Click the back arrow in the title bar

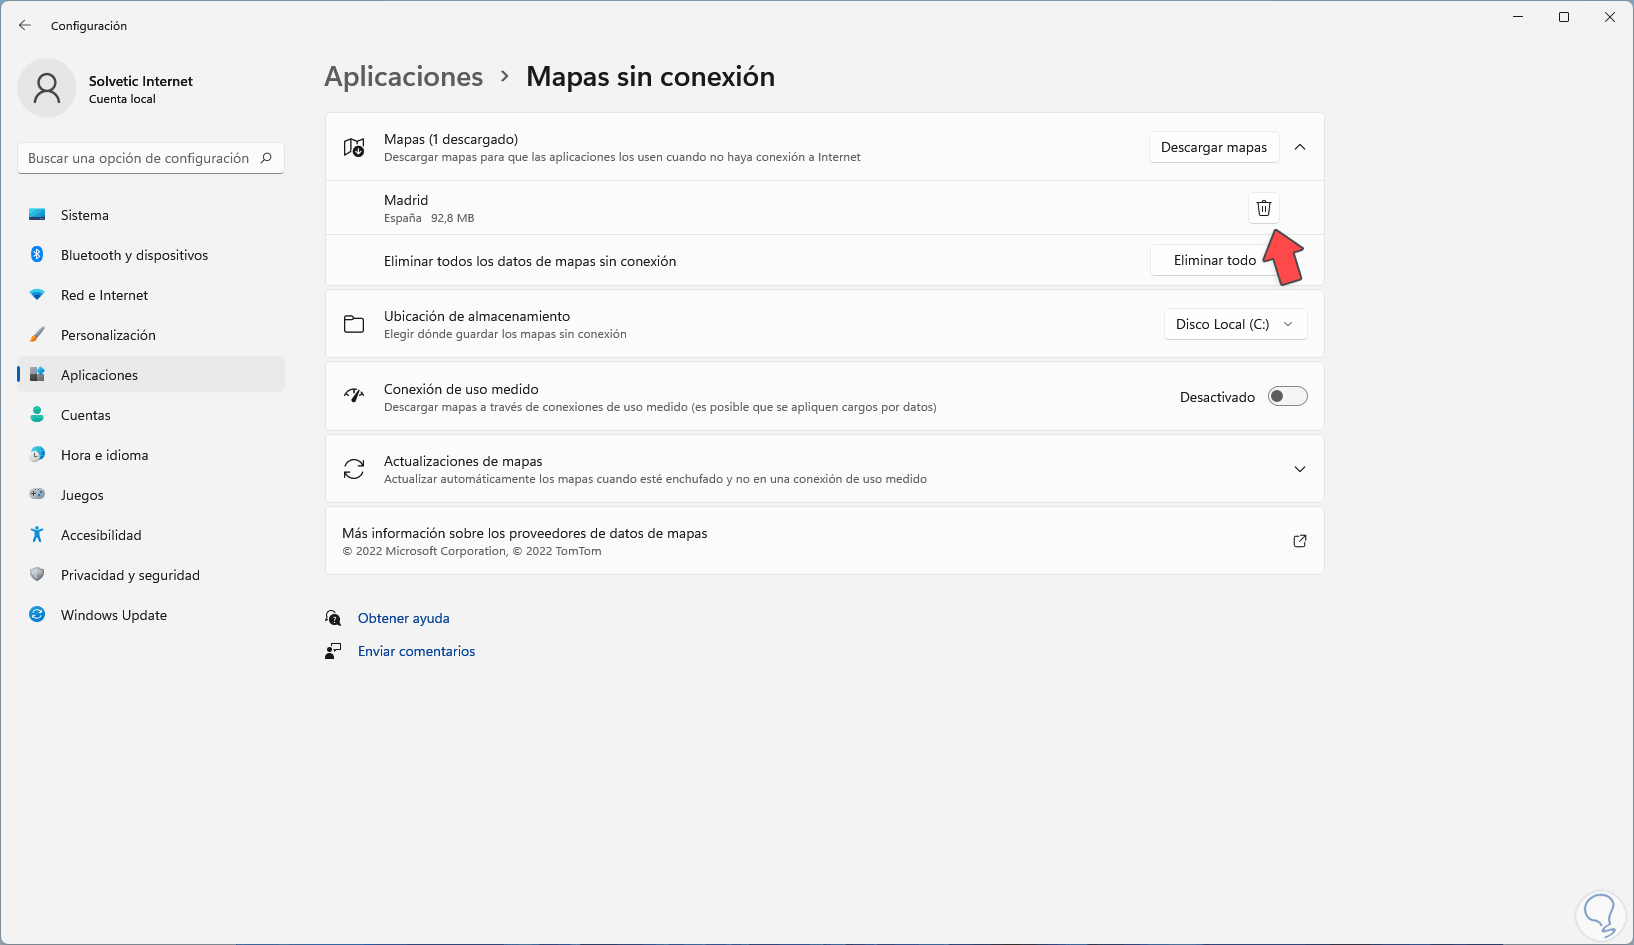25,26
